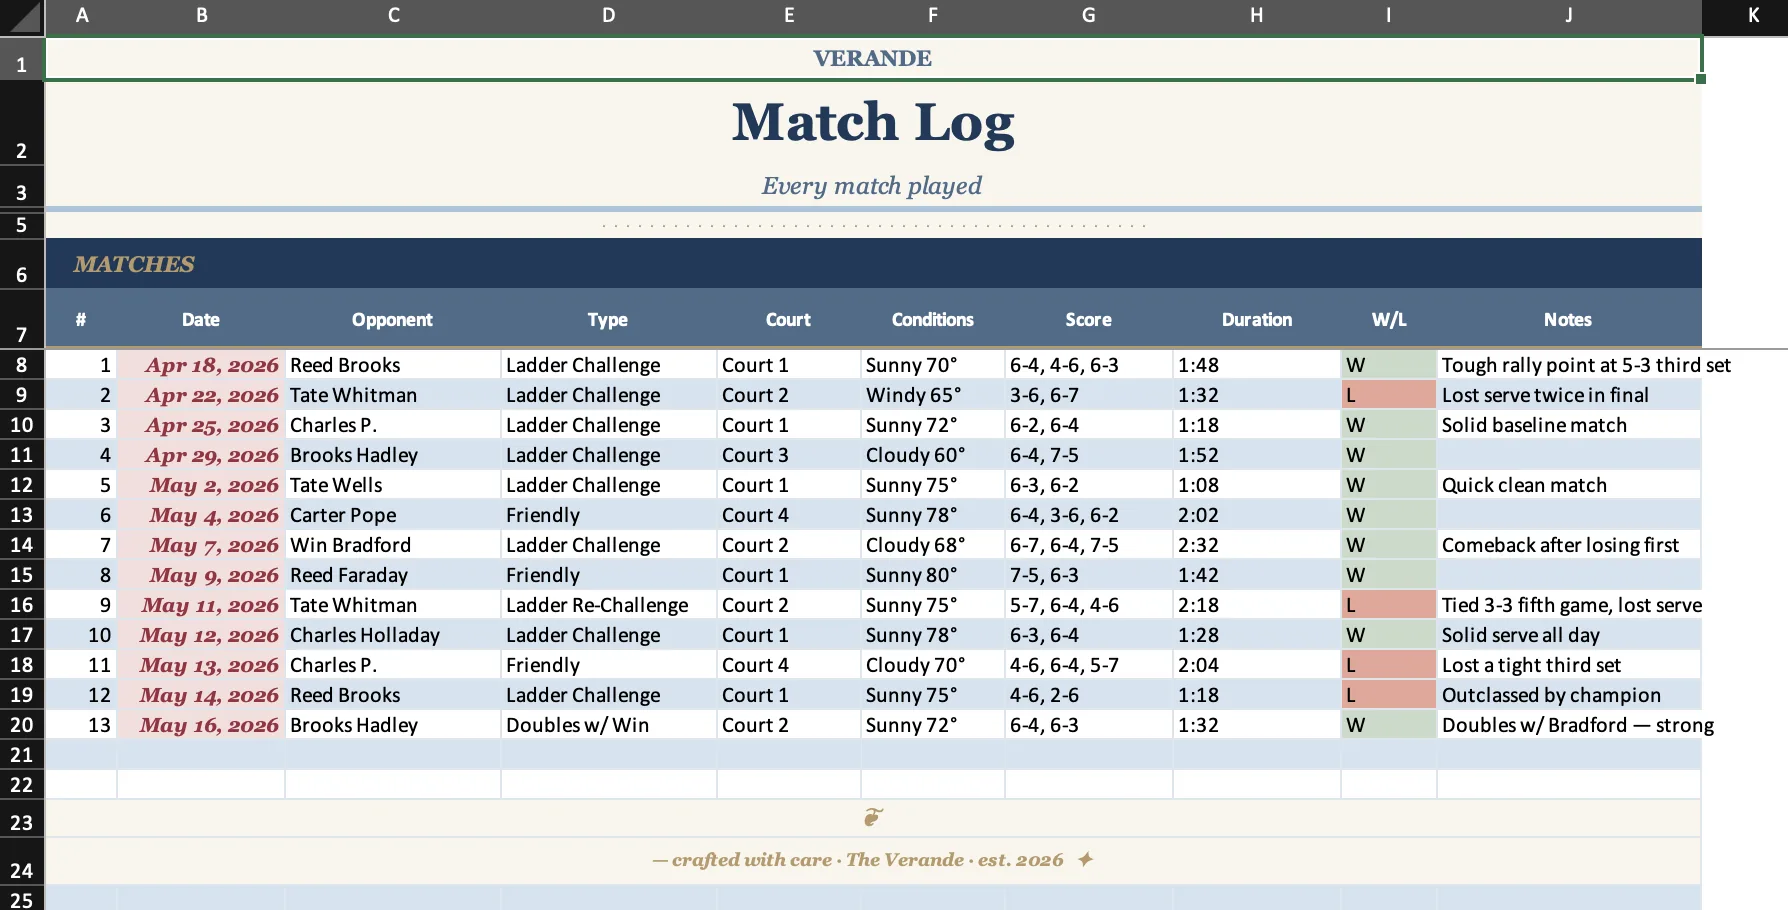Viewport: 1788px width, 910px height.
Task: Click the fill handle on row 1 selection
Action: coord(1701,79)
